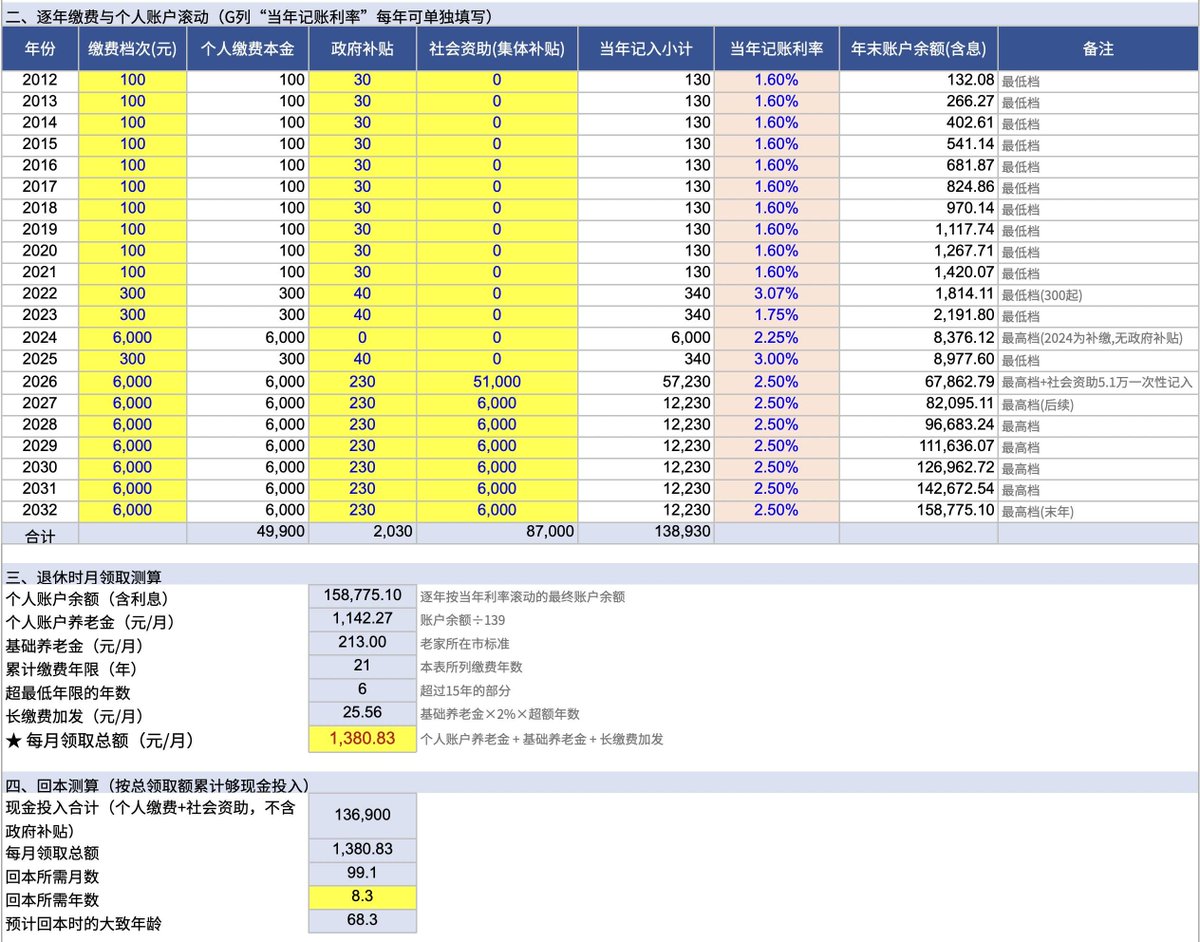Click the 99.1 payback months value
This screenshot has height=942, width=1200.
click(x=362, y=873)
